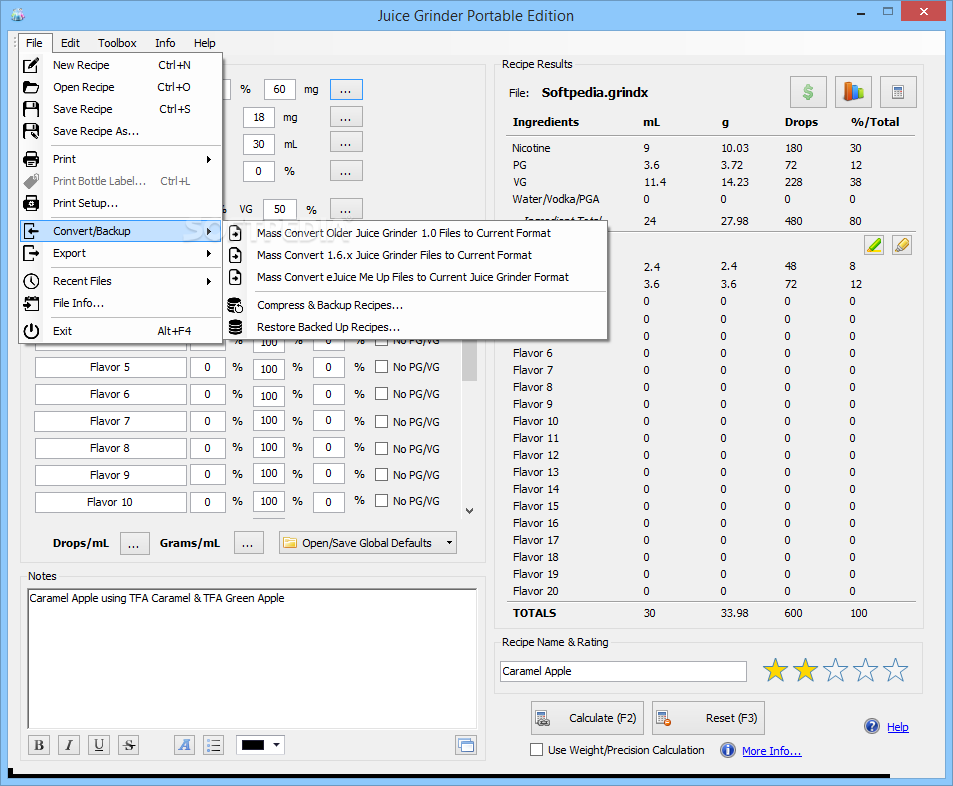Screen dimensions: 953x786
Task: Select Restore Backed Up Recipes
Action: (x=416, y=327)
